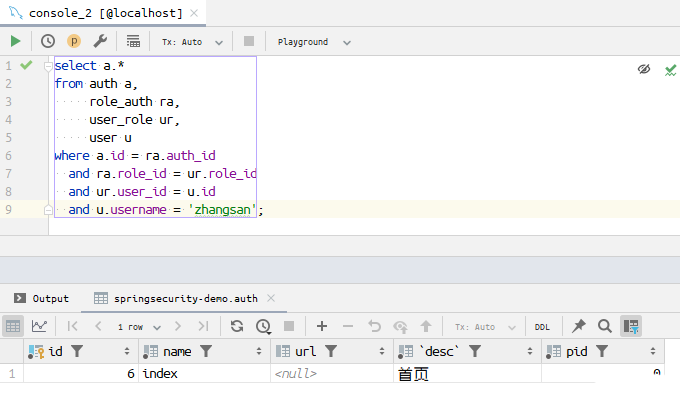Screen dimensions: 680x397
Task: Click line number 6 in the gutter
Action: coord(8,156)
